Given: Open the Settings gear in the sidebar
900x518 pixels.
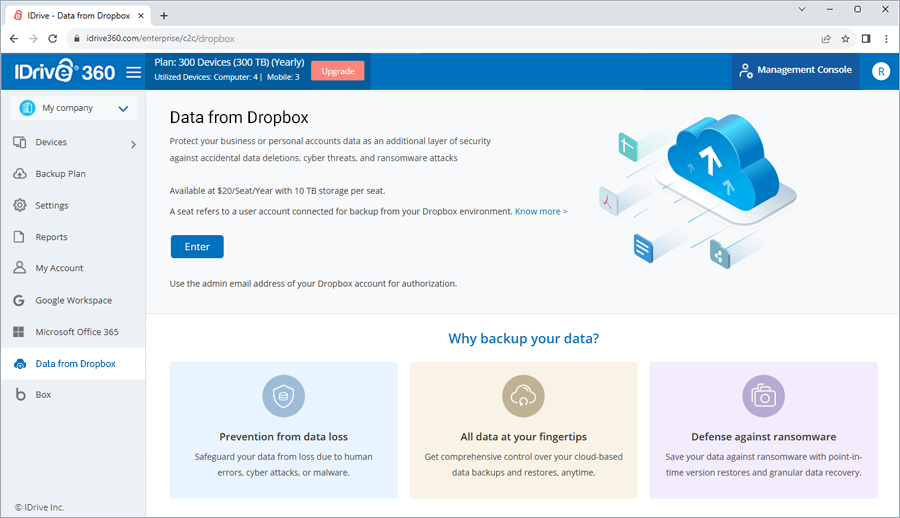Looking at the screenshot, I should (x=20, y=205).
